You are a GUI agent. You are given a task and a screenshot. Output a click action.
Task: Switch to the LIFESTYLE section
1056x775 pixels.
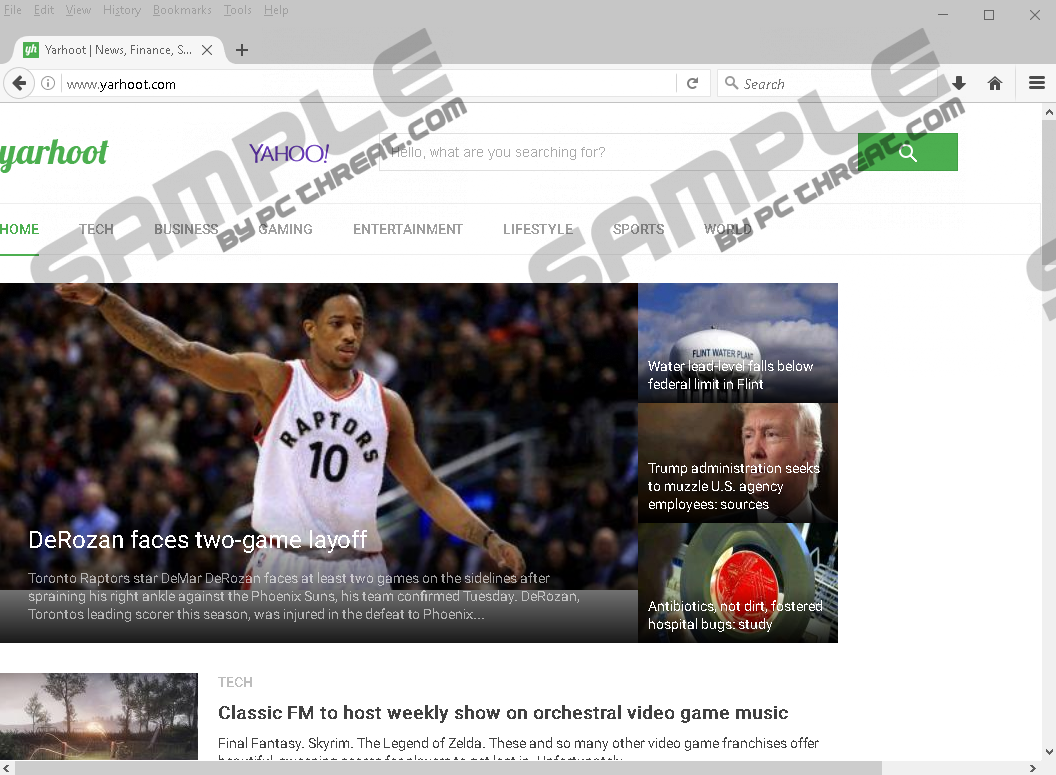tap(538, 229)
